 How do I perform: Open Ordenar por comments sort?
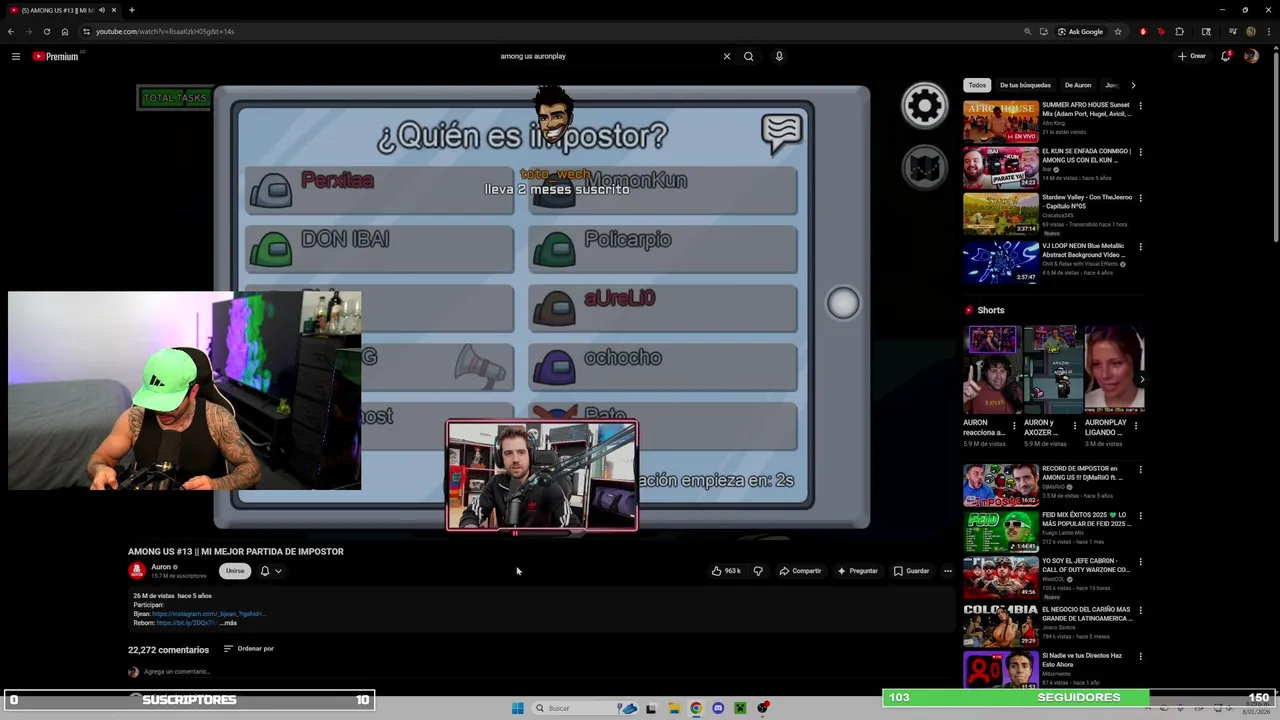pos(248,649)
